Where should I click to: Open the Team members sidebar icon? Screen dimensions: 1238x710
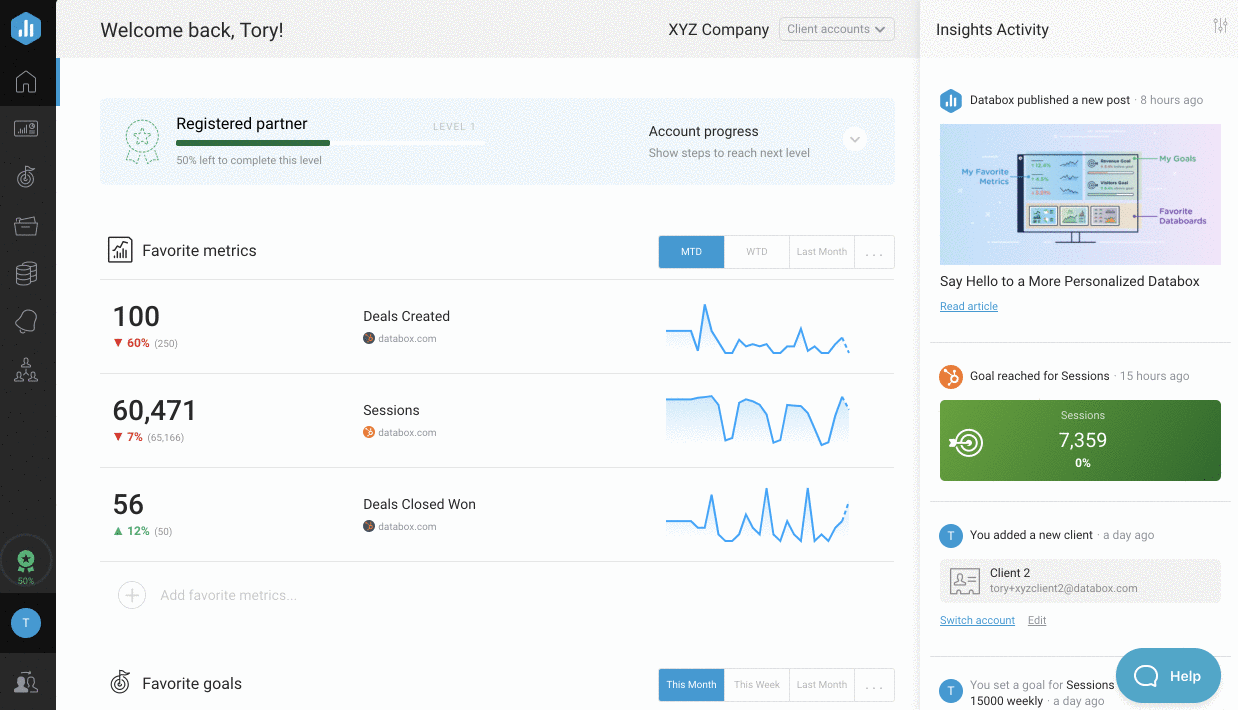[26, 370]
